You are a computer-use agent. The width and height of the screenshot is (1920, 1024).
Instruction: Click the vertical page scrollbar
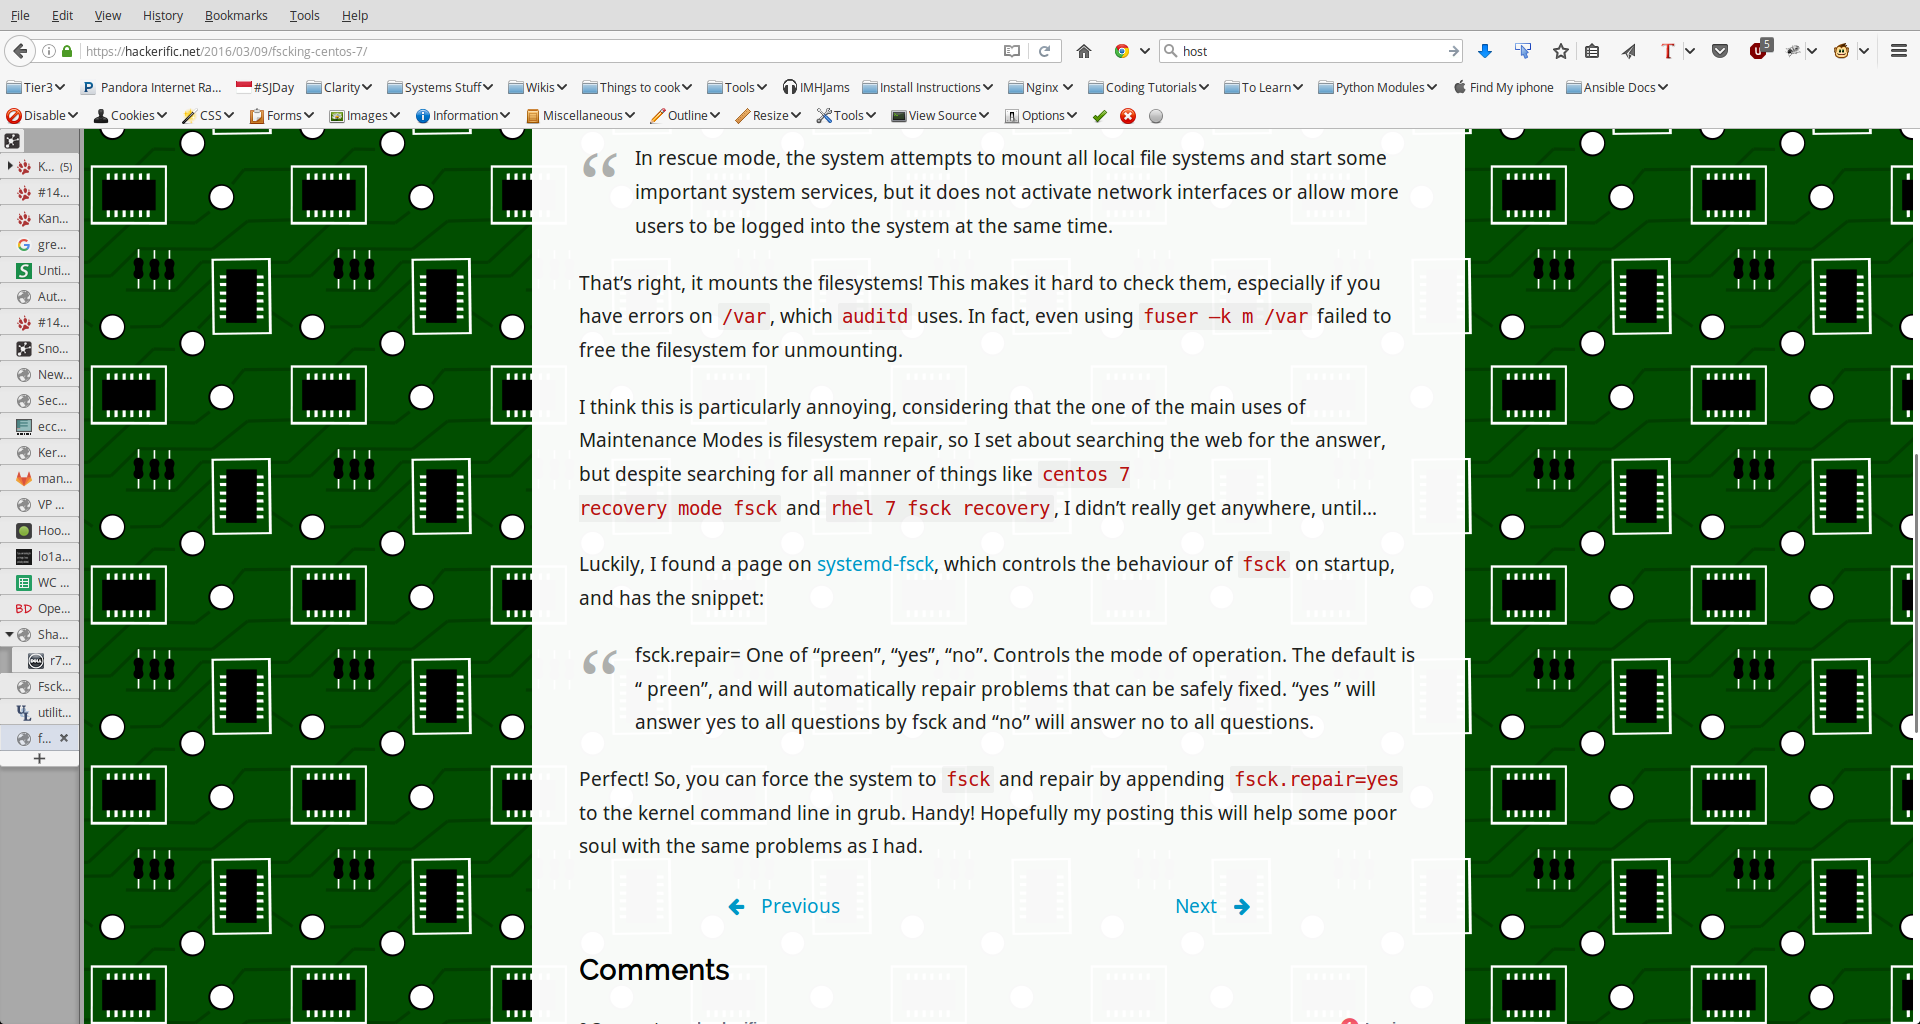tap(1915, 590)
